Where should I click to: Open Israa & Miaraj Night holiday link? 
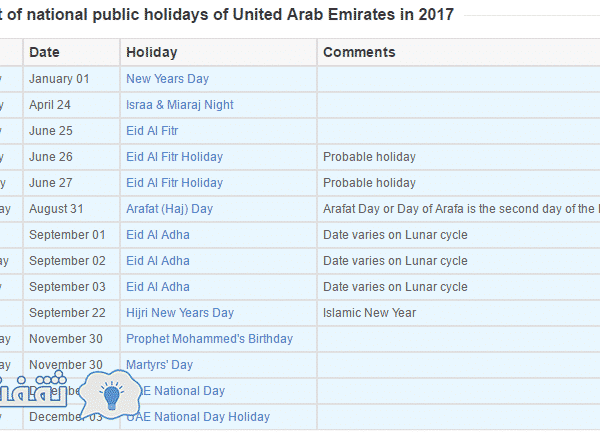(x=179, y=105)
